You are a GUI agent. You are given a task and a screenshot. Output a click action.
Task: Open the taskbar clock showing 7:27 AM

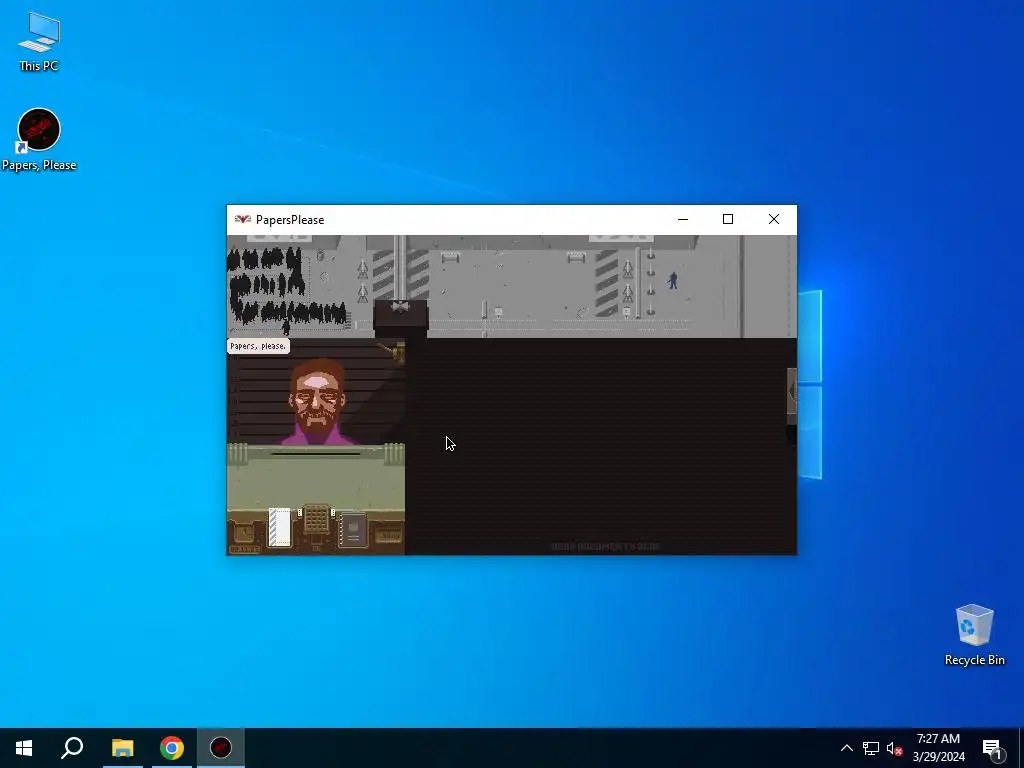click(938, 748)
